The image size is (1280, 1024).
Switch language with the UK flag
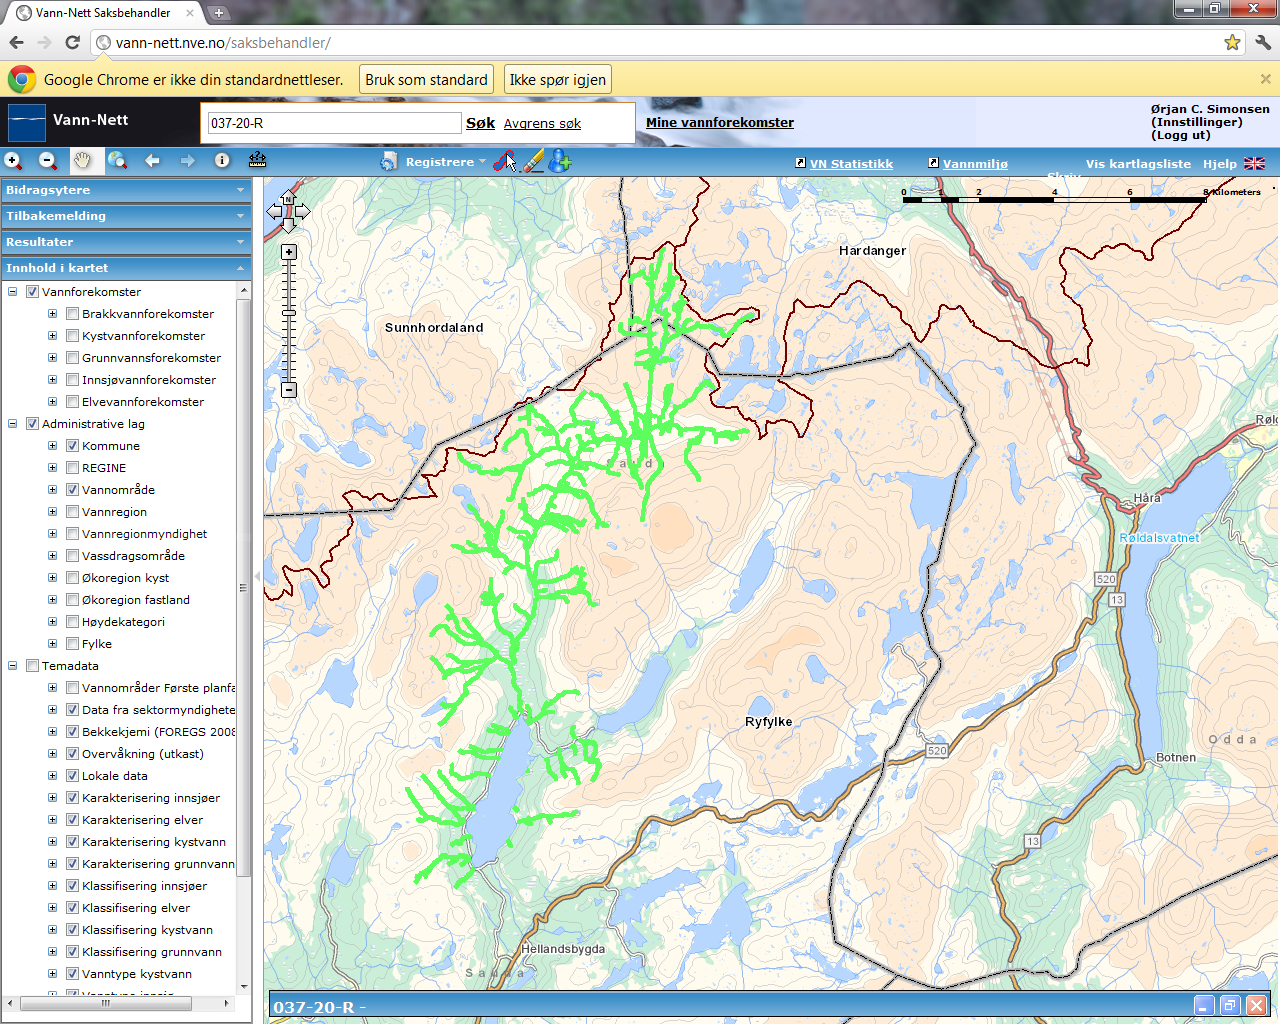tap(1254, 163)
